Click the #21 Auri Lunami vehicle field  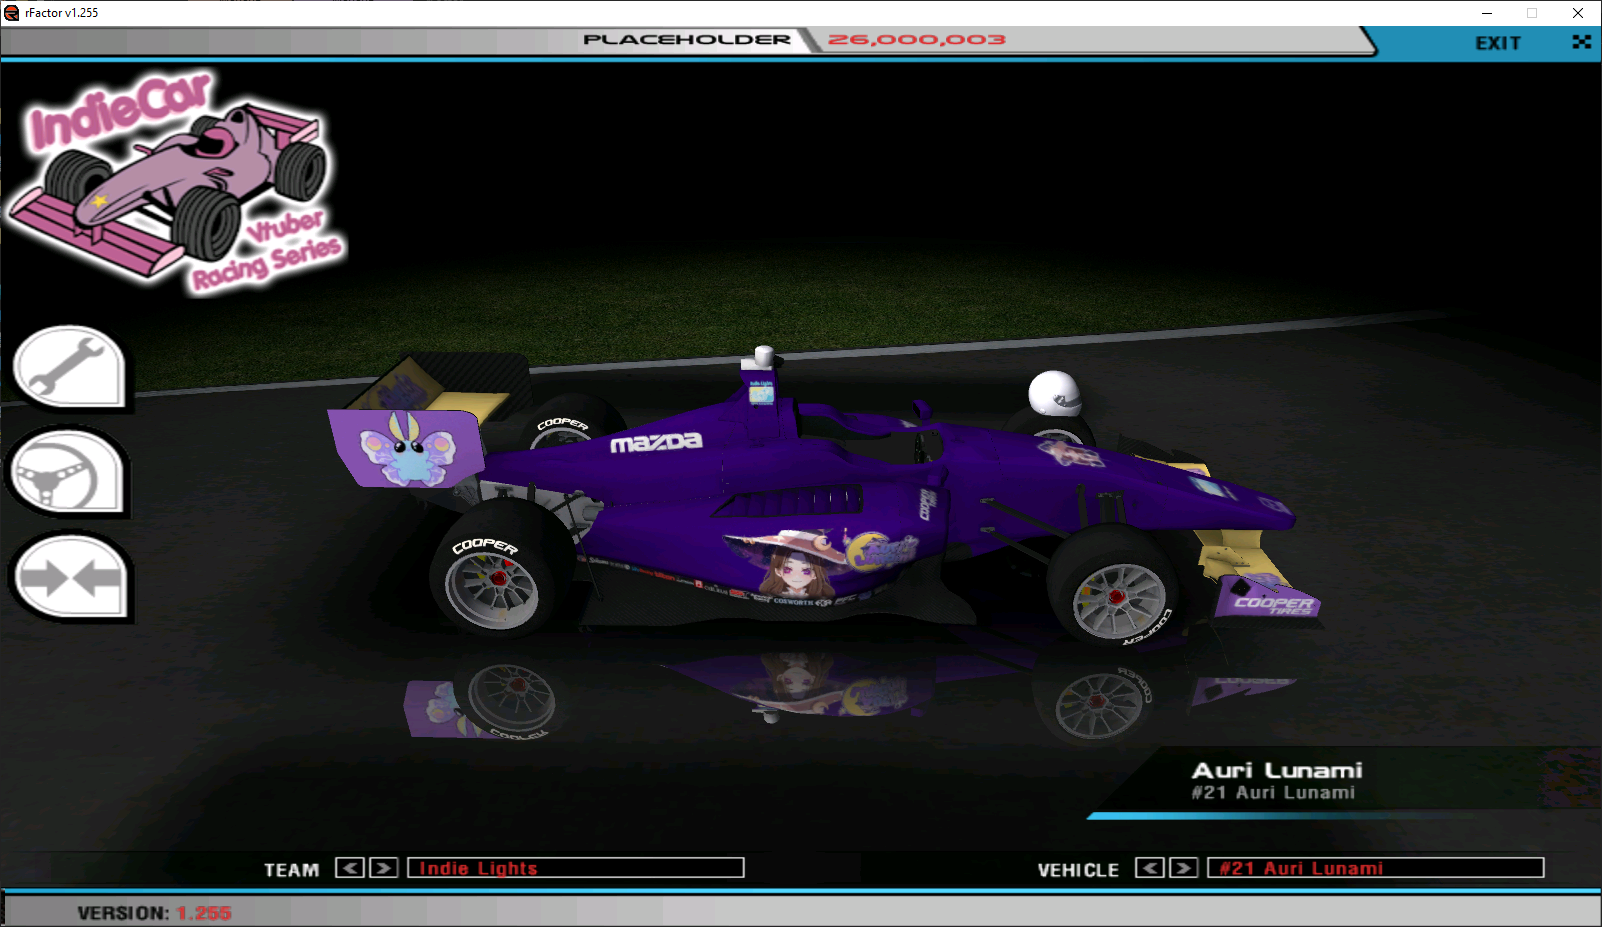[x=1375, y=868]
